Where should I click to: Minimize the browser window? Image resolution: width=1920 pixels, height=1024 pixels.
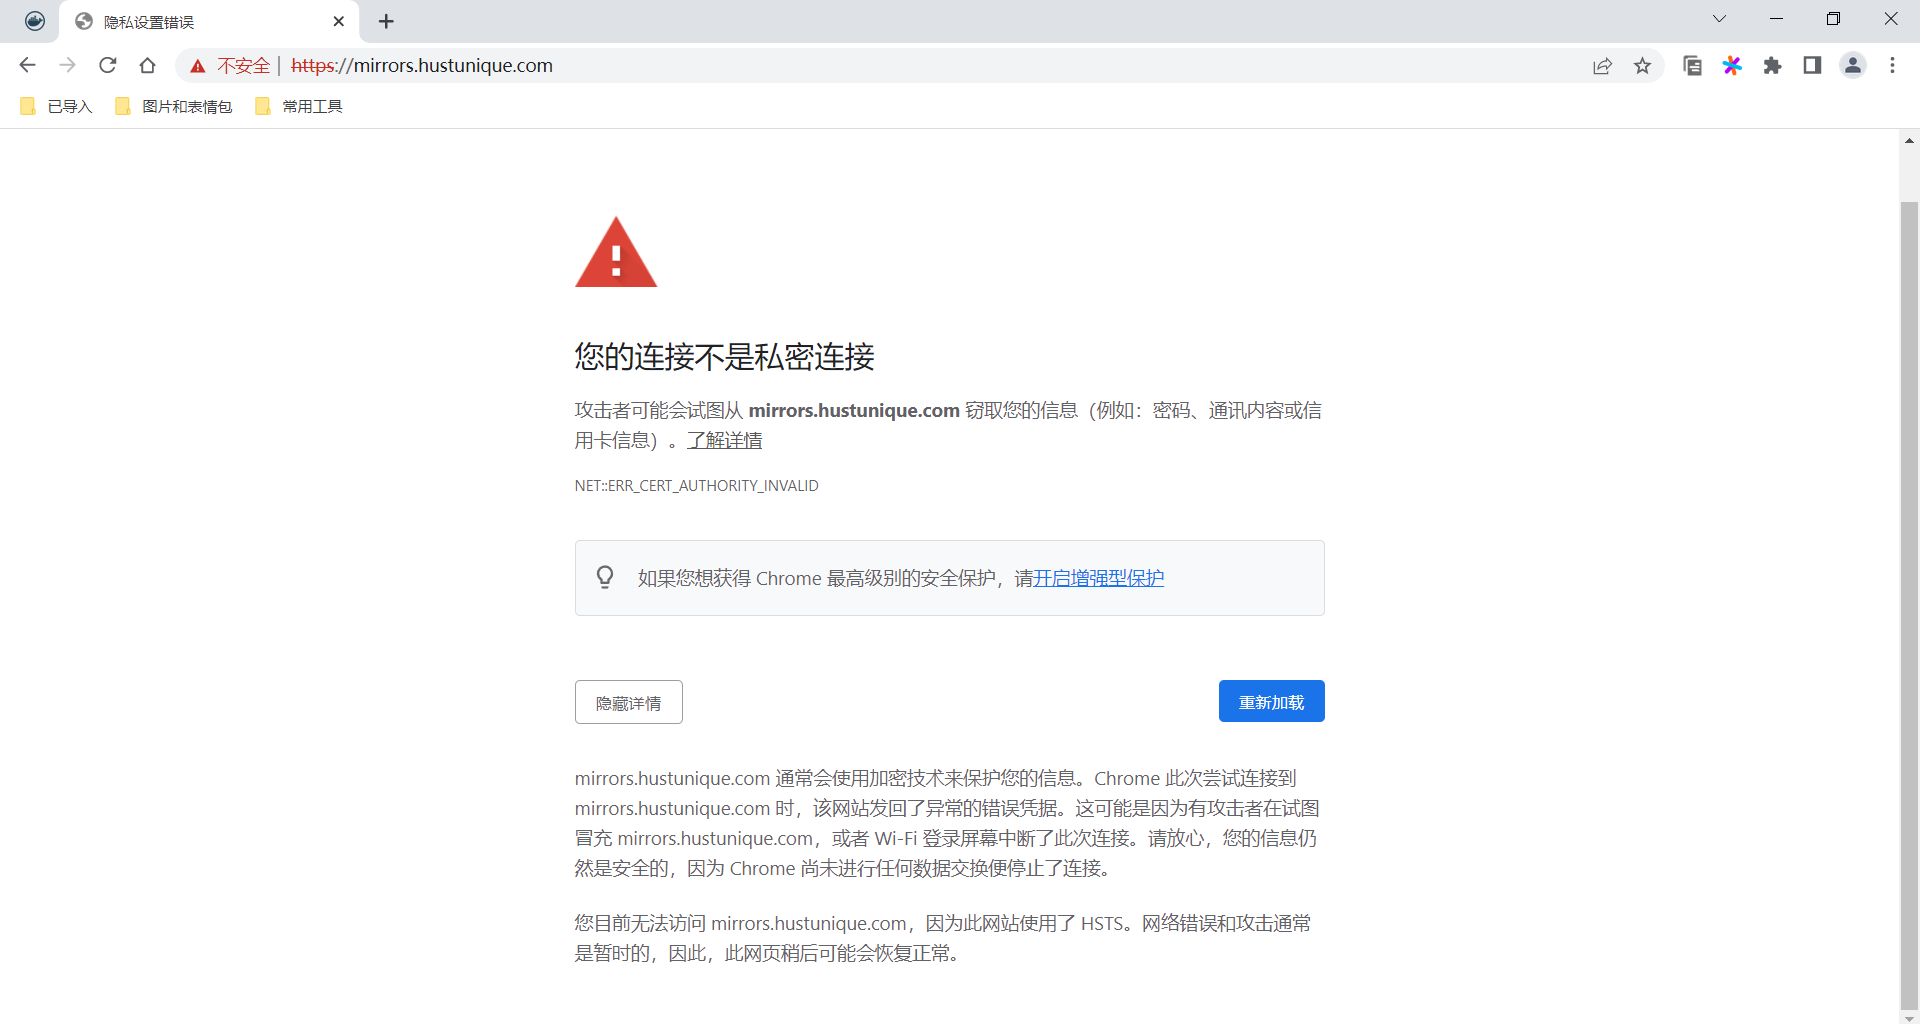[1776, 19]
